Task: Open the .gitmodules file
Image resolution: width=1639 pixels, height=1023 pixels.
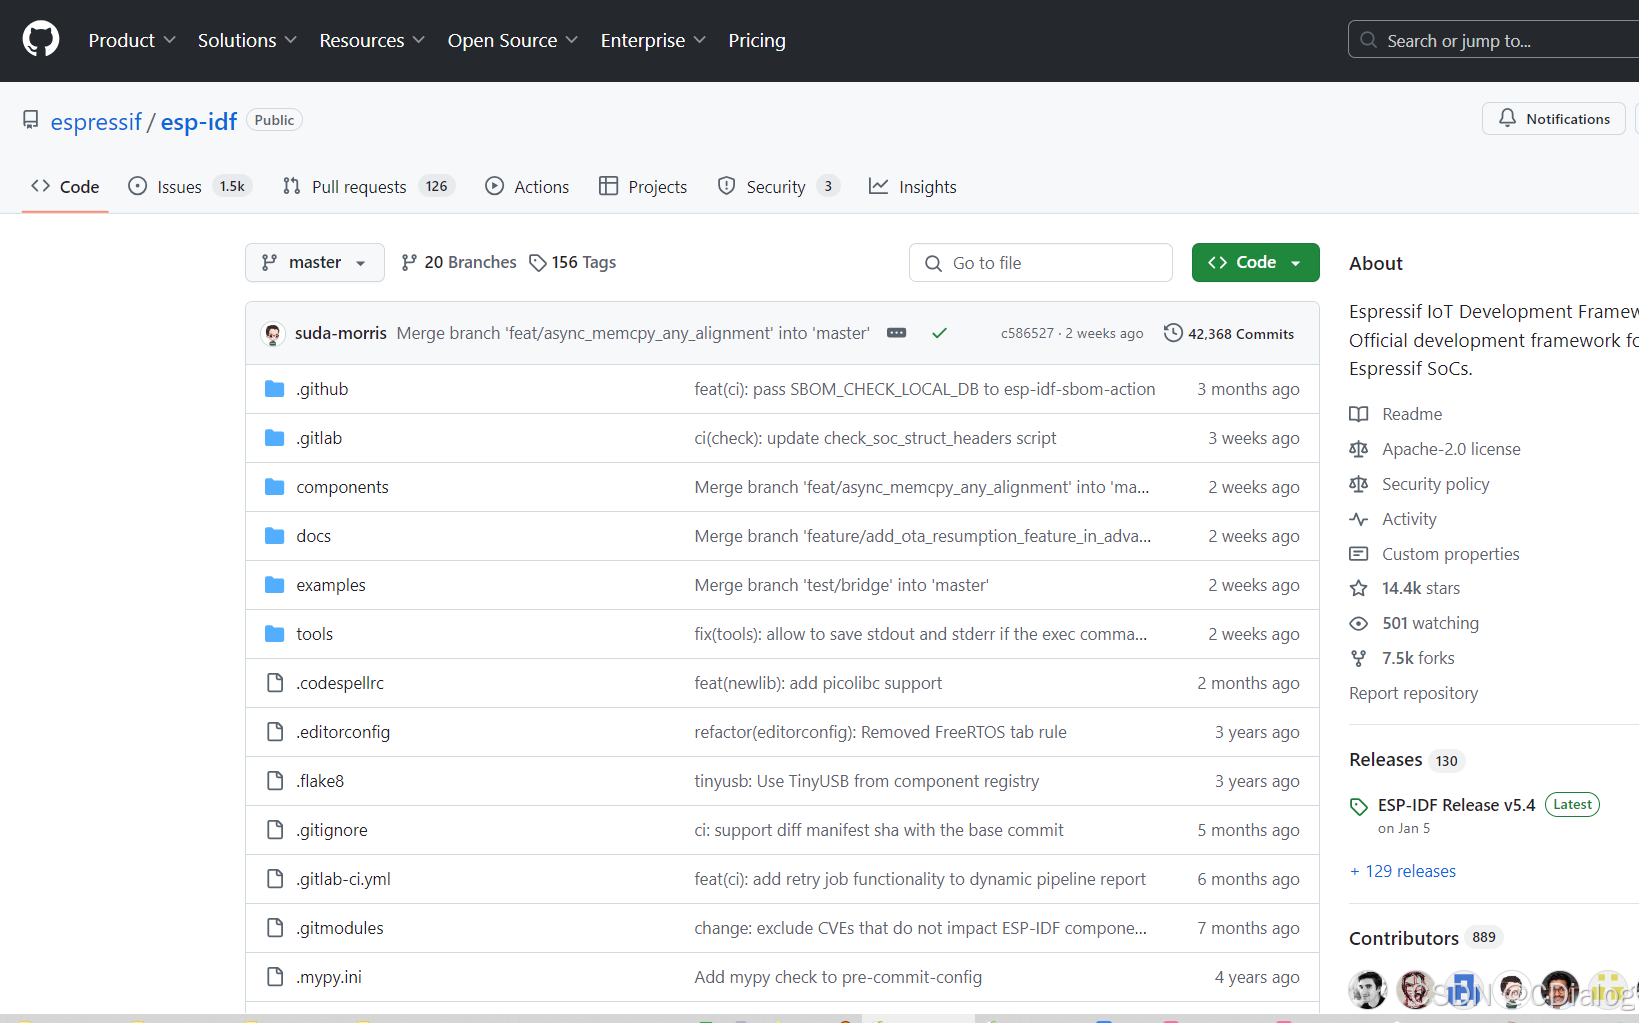Action: [x=340, y=928]
